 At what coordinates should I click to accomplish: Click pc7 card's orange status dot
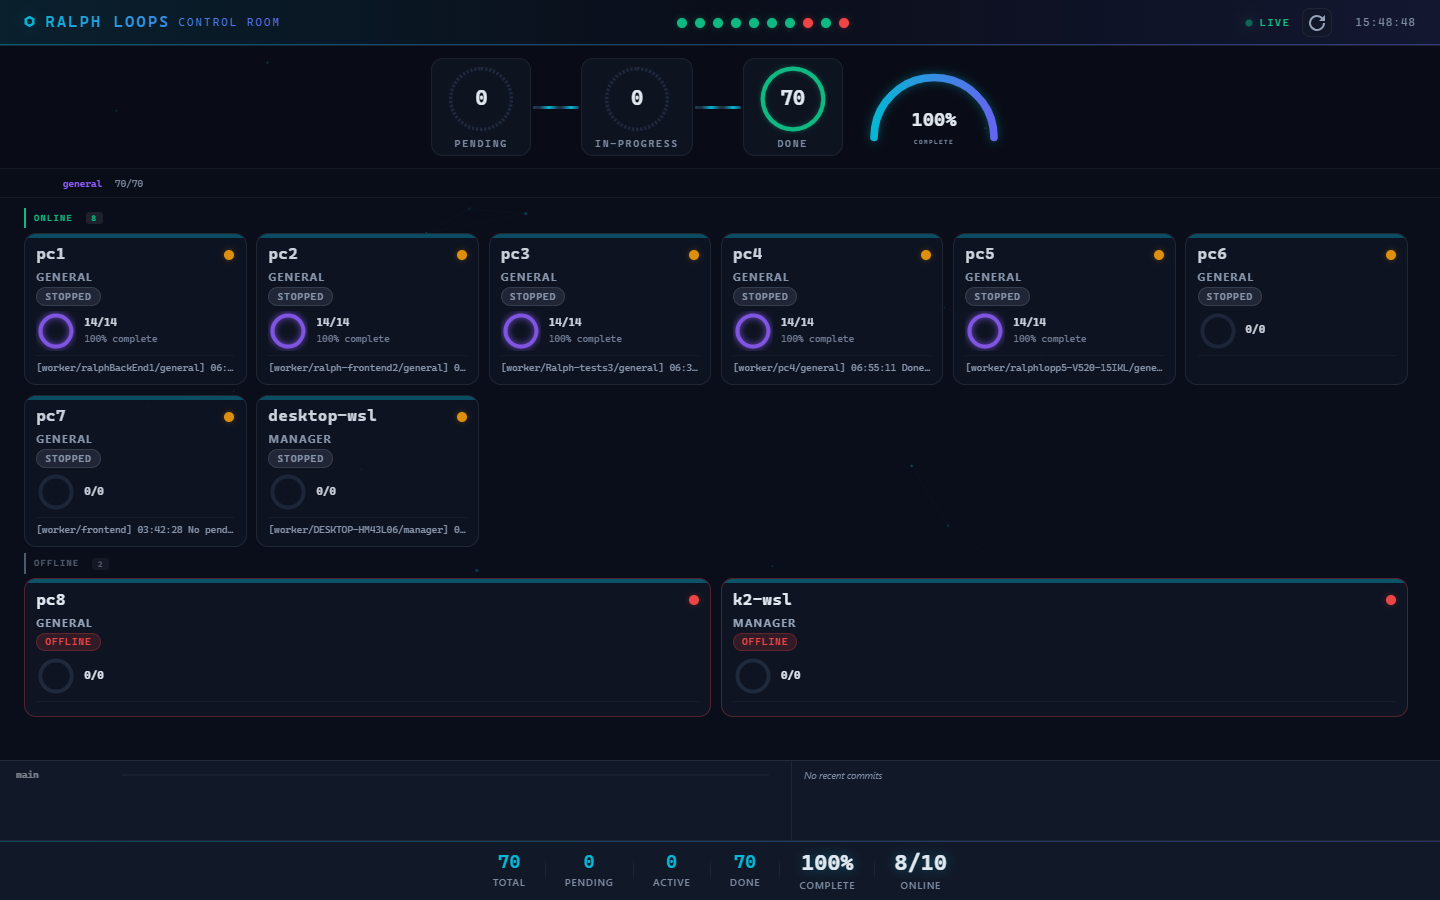click(x=229, y=417)
